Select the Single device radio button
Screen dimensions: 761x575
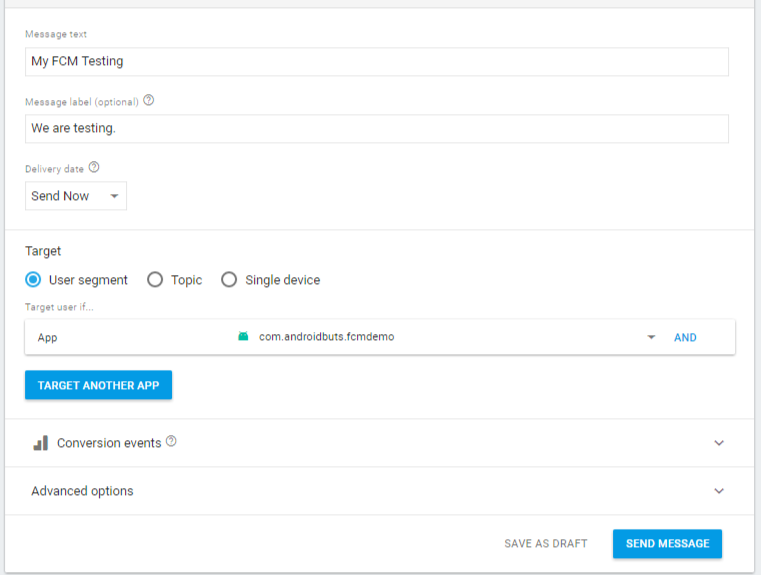[229, 280]
